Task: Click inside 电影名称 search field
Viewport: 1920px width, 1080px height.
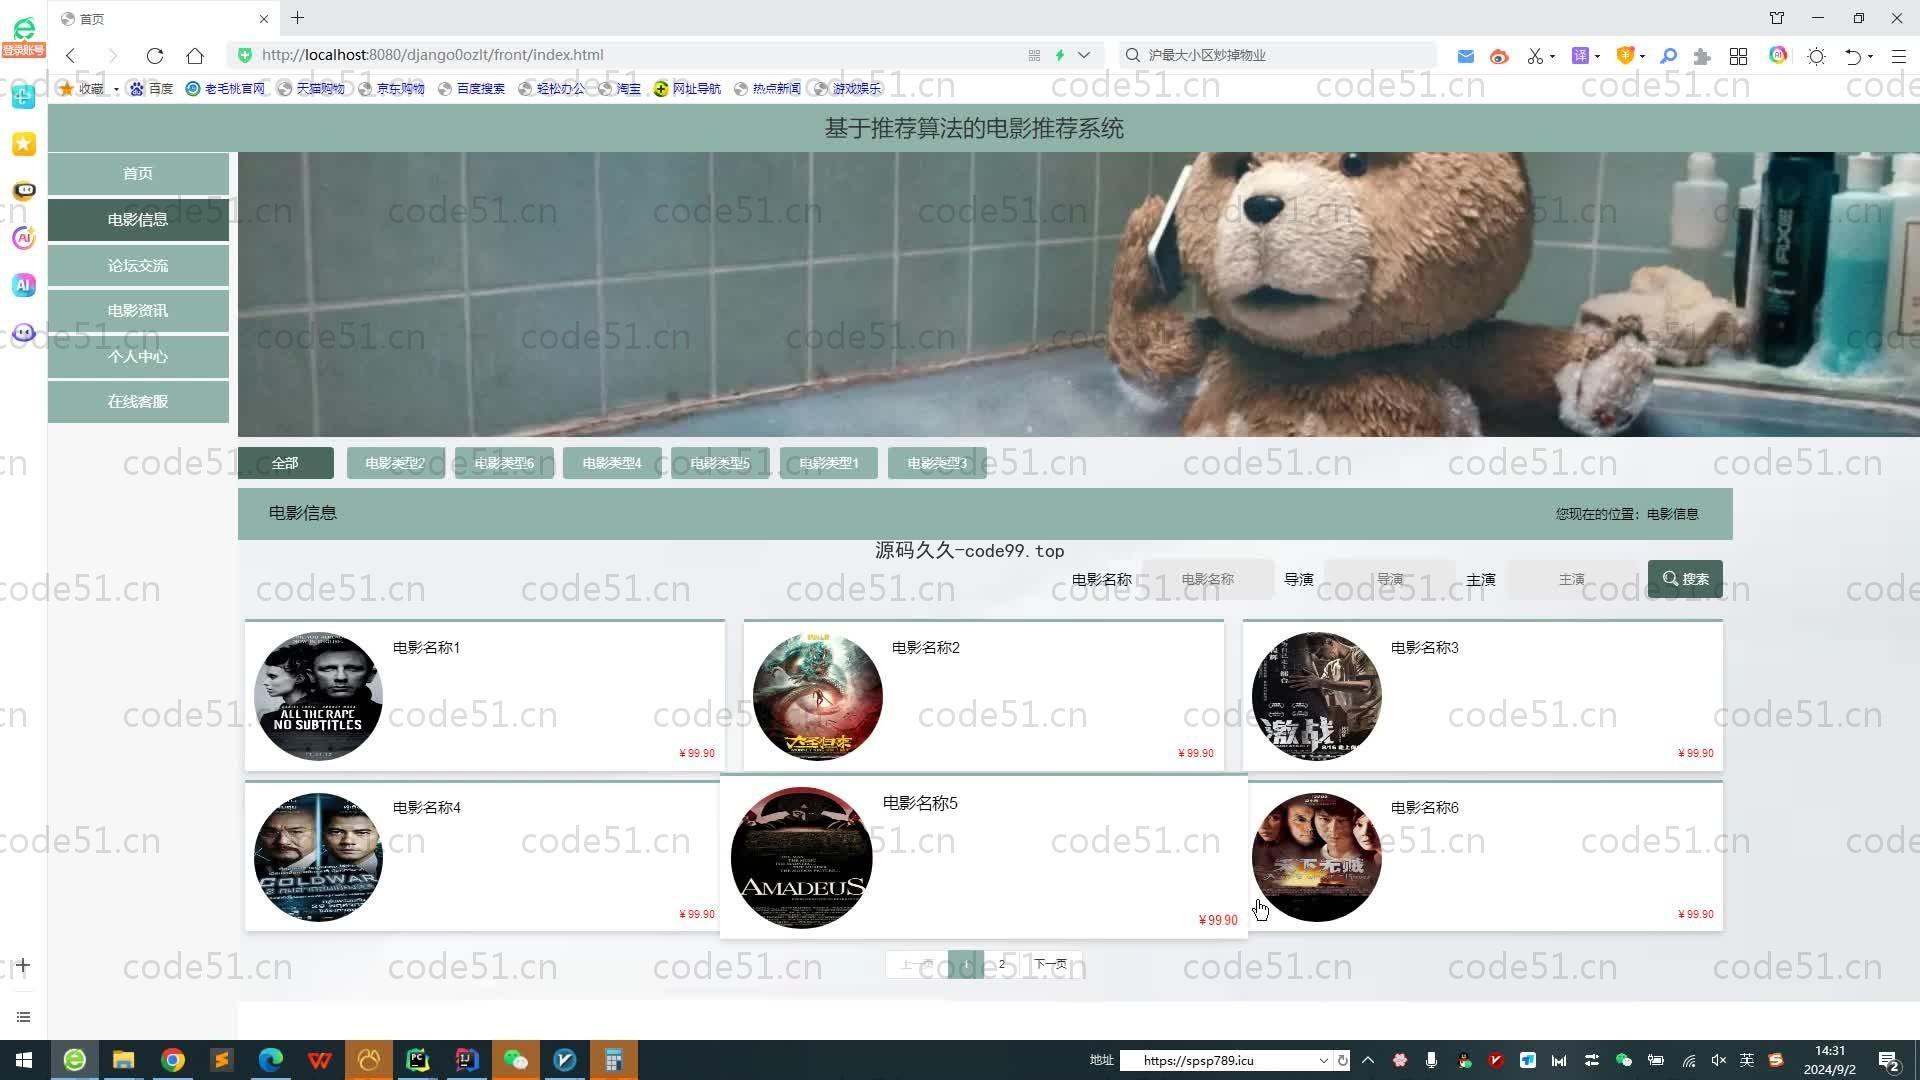Action: pos(1208,579)
